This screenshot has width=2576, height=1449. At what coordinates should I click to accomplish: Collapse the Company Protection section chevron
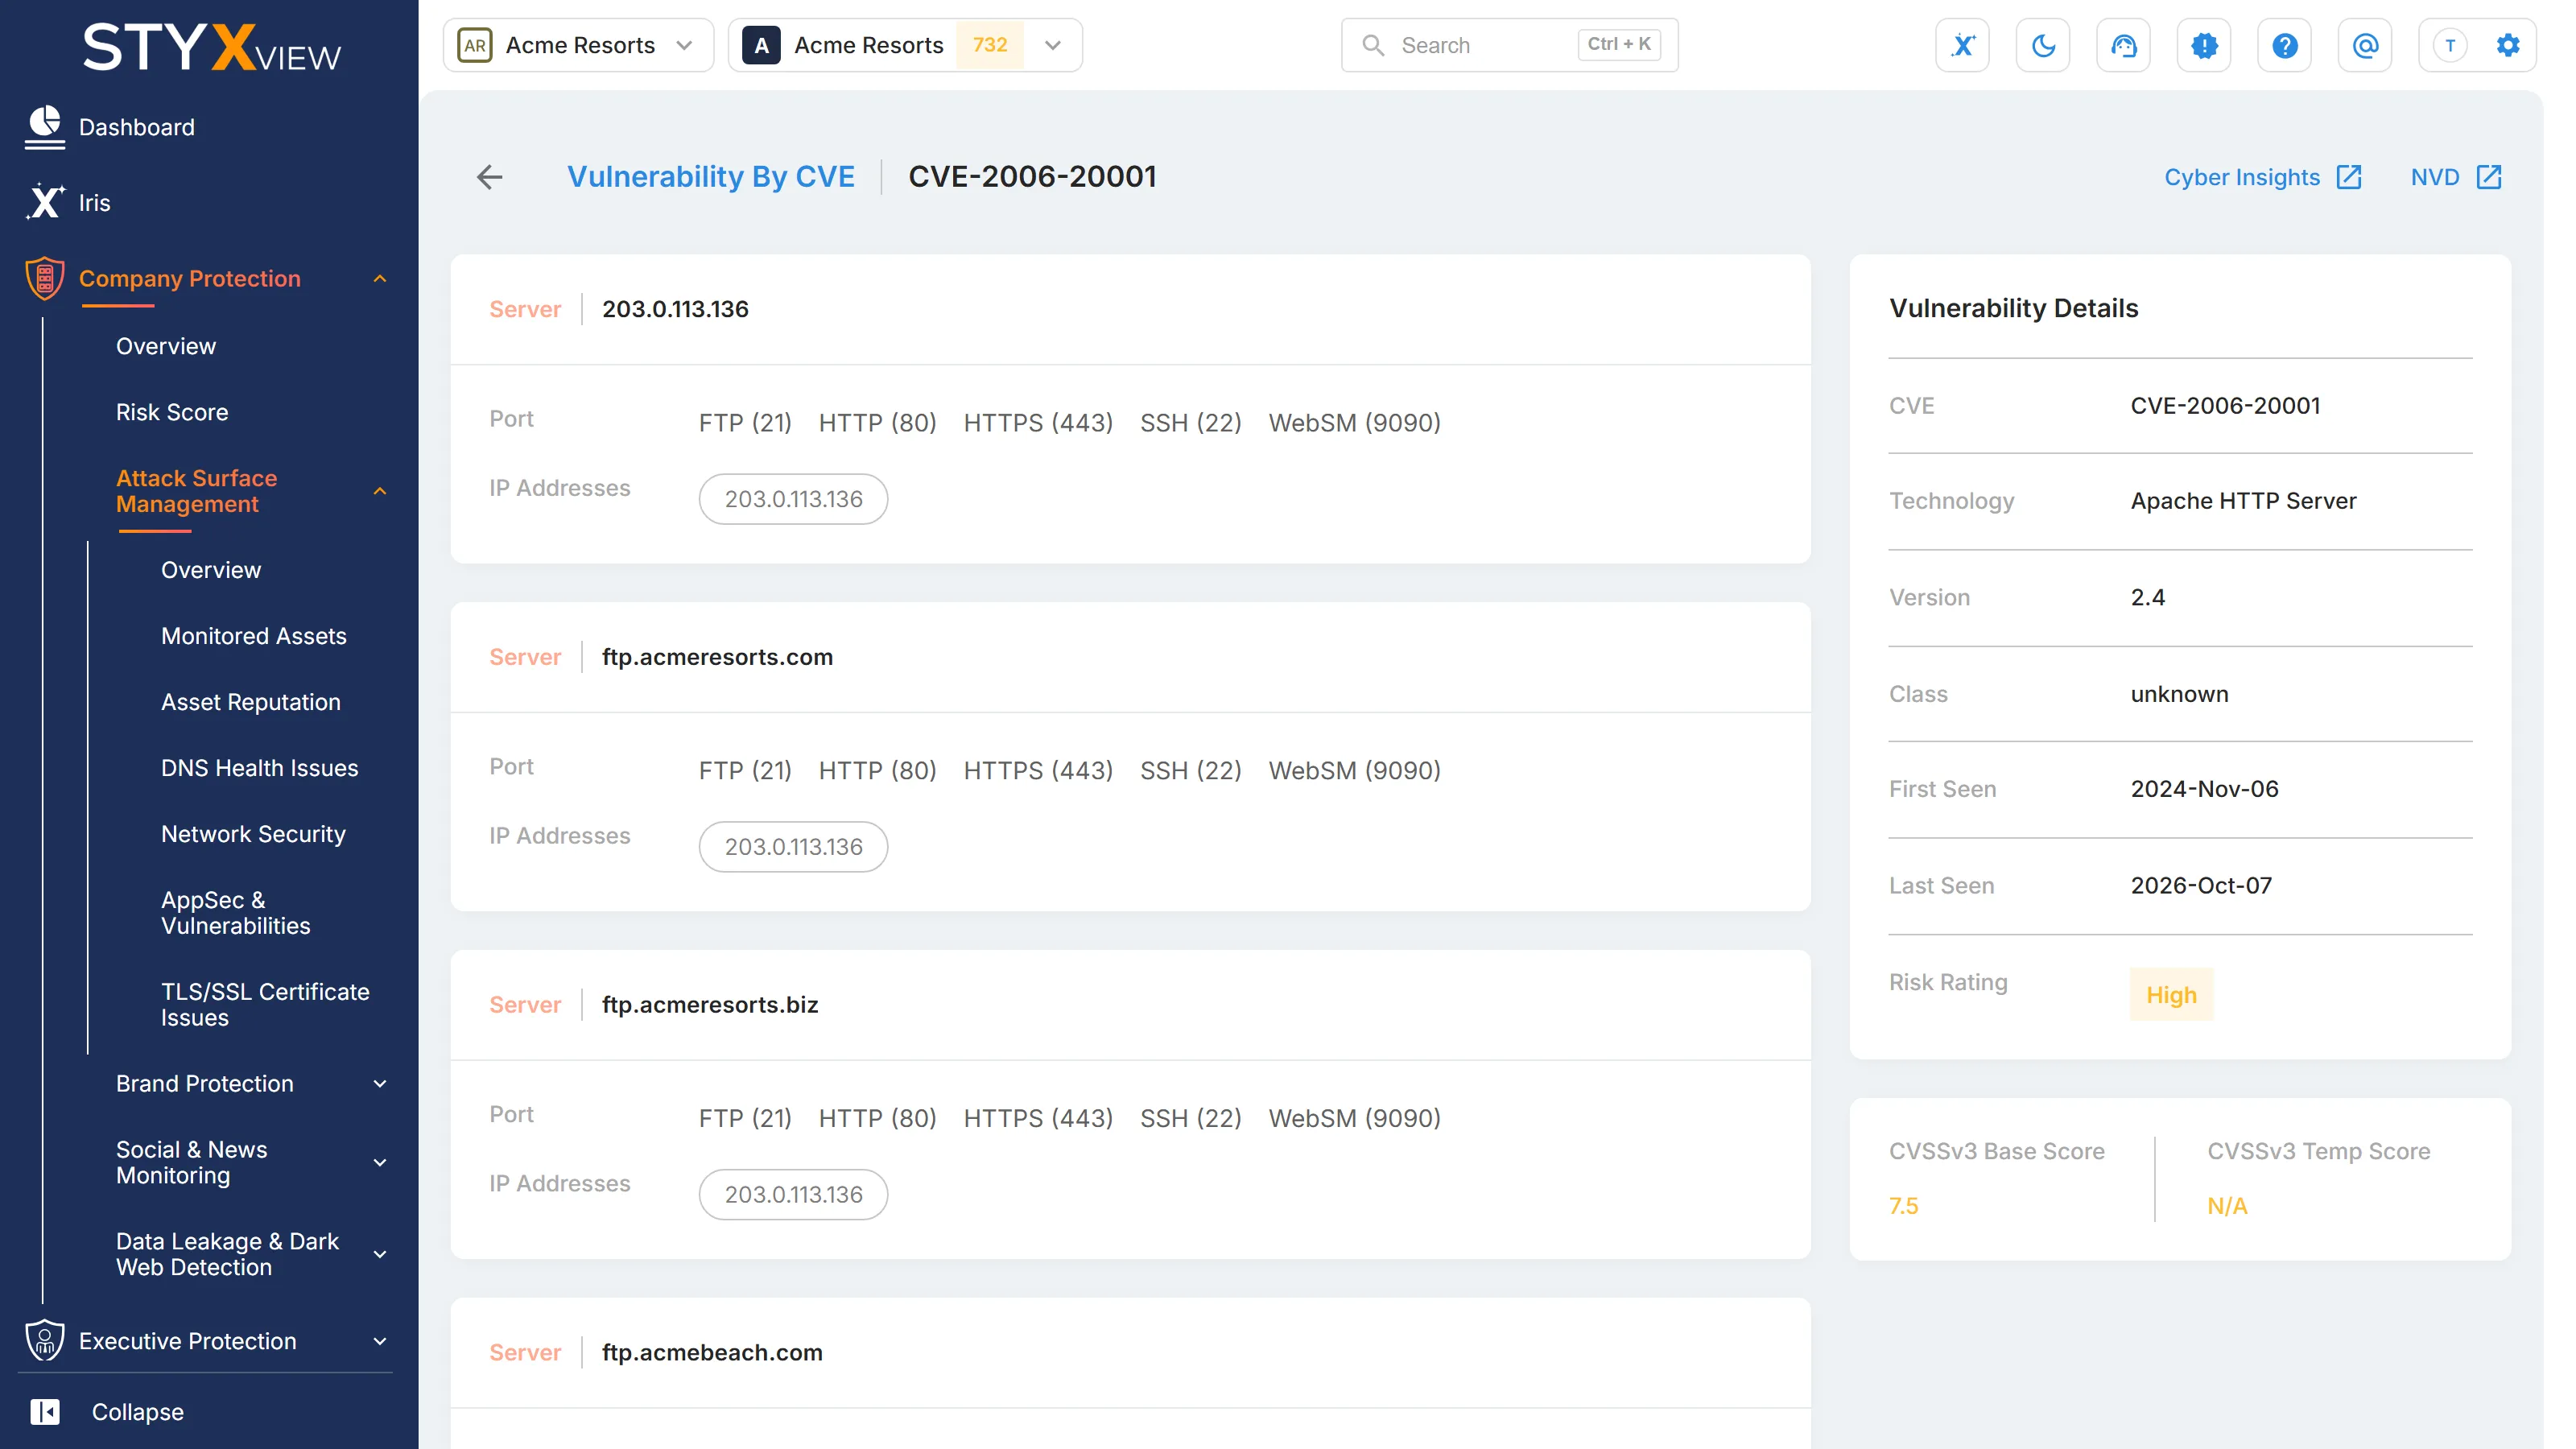click(x=380, y=279)
